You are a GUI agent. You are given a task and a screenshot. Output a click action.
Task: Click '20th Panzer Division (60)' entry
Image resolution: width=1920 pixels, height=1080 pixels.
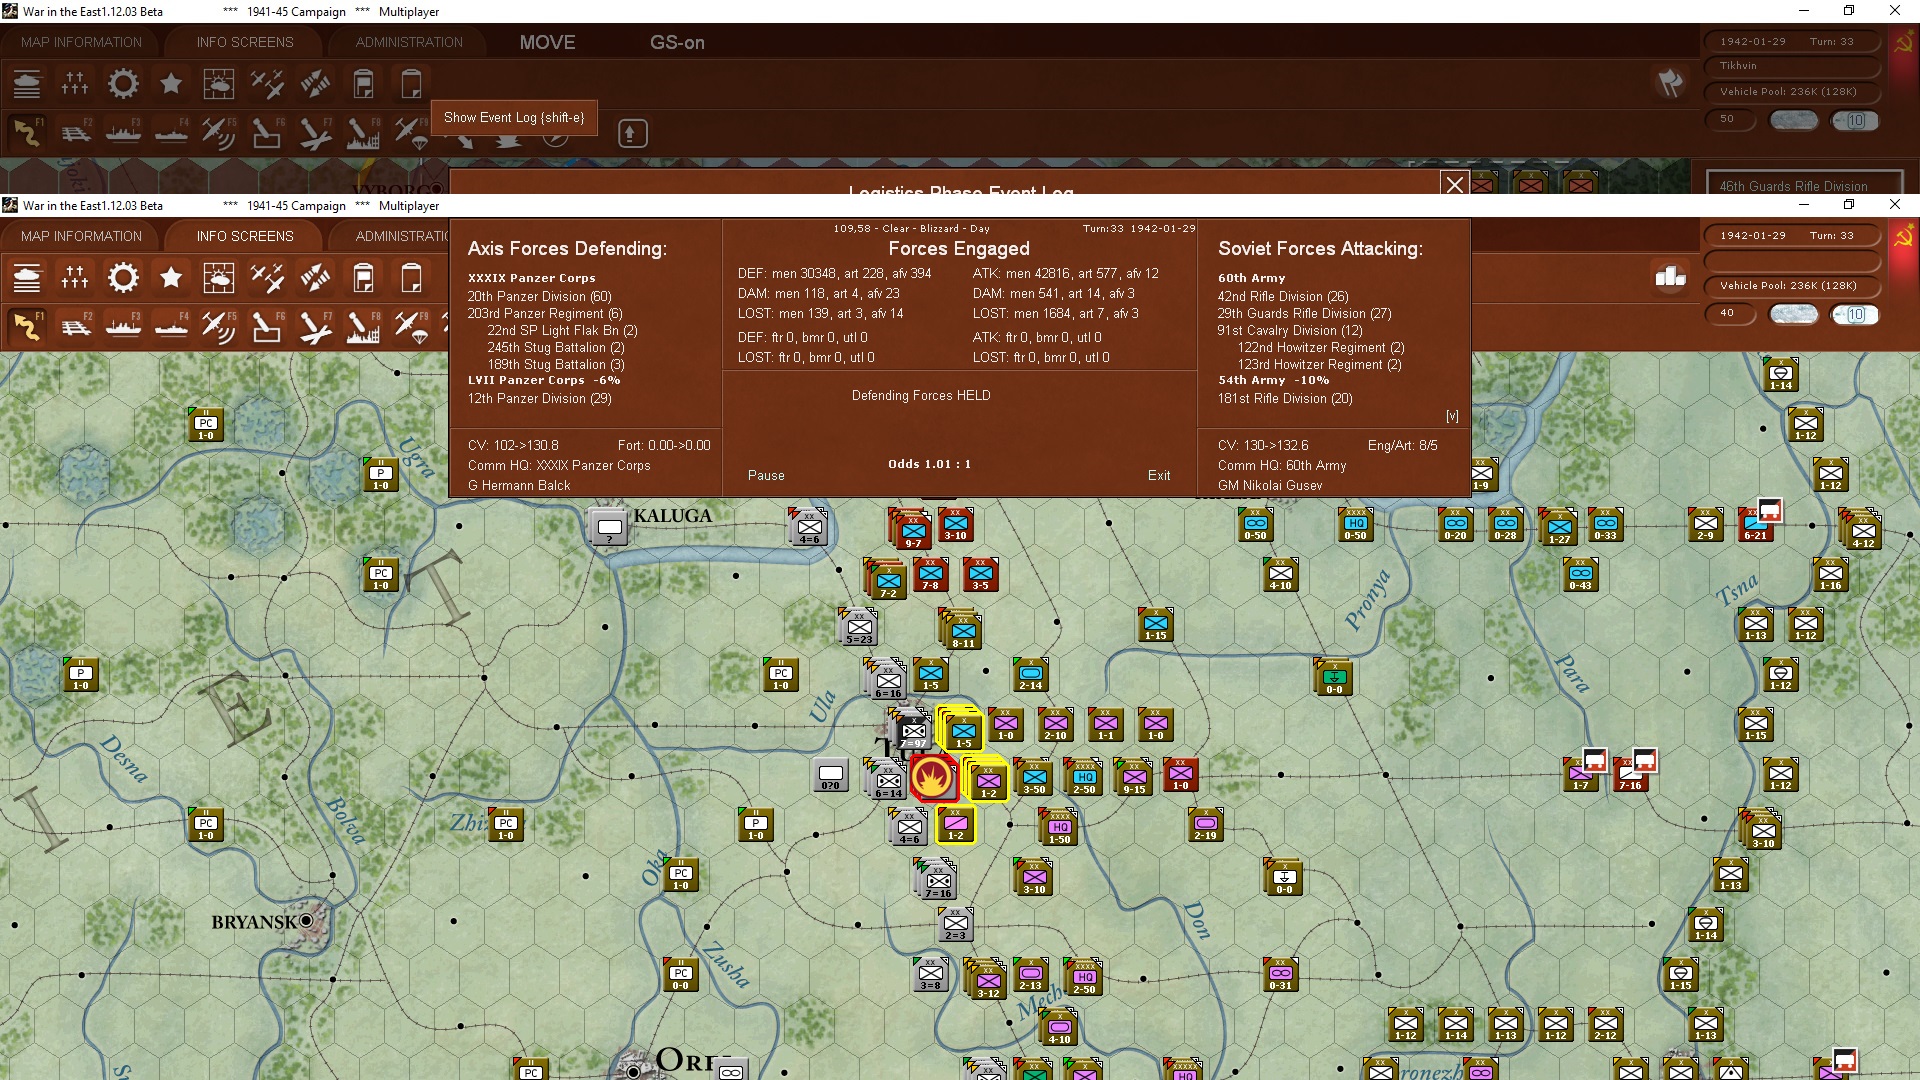[x=539, y=296]
